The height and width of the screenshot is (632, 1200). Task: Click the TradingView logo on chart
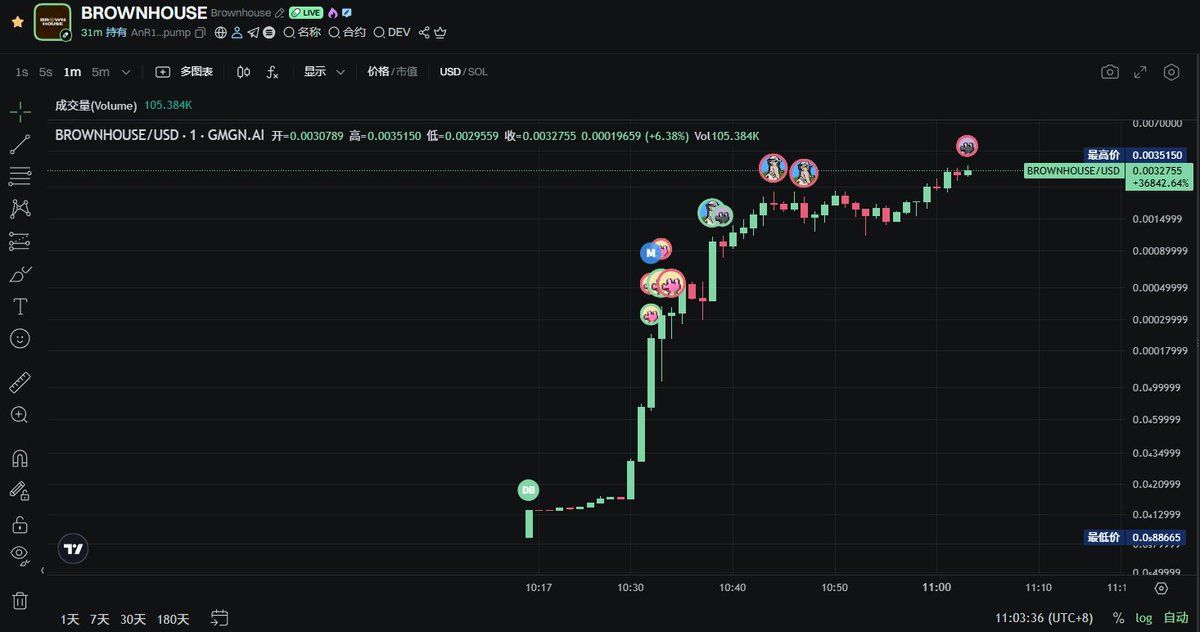coord(73,548)
